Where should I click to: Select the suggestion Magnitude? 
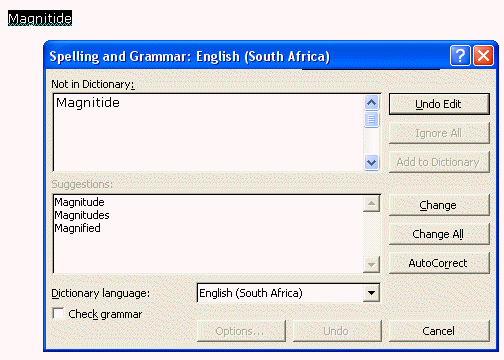click(x=79, y=202)
